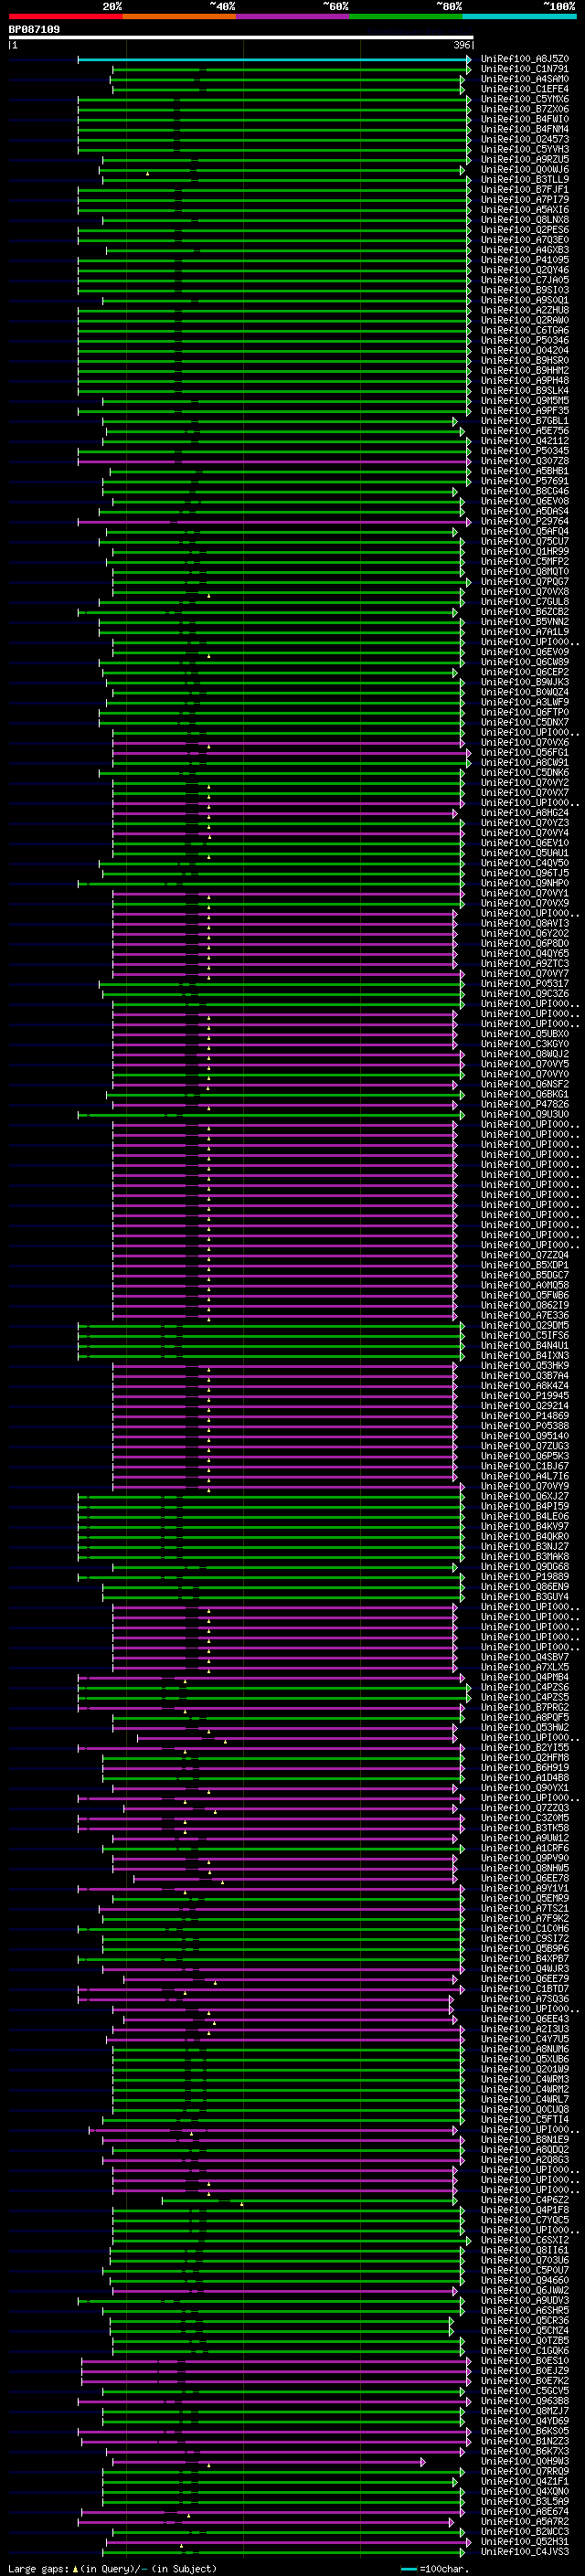Select hit UniRef100_B3TLL9
Image resolution: width=585 pixels, height=2576 pixels.
click(x=525, y=179)
